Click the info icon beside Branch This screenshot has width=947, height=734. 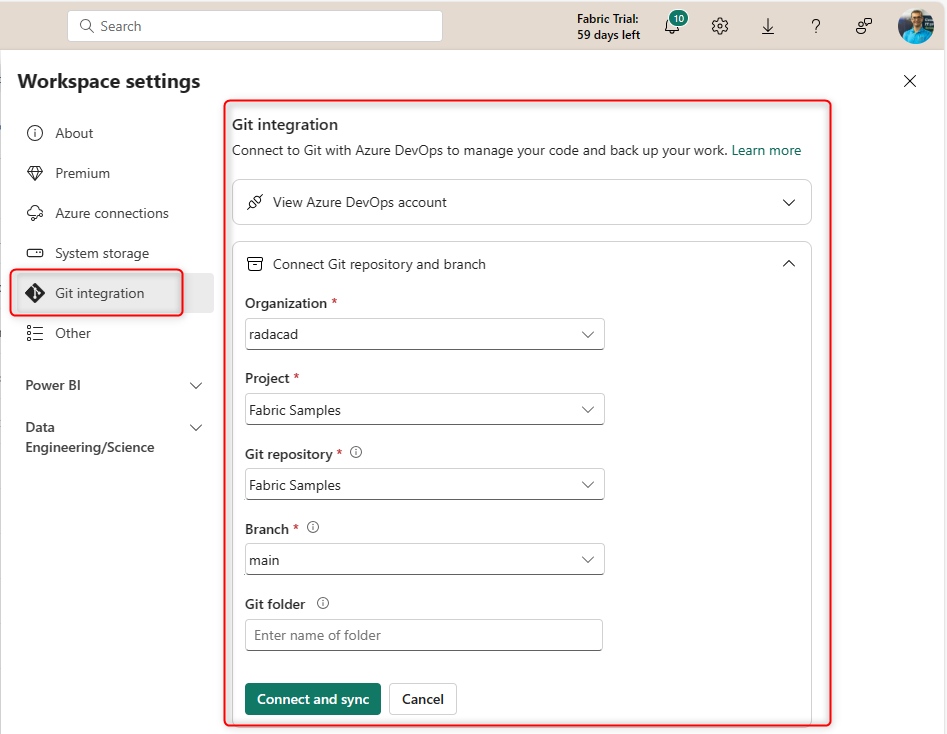click(313, 528)
